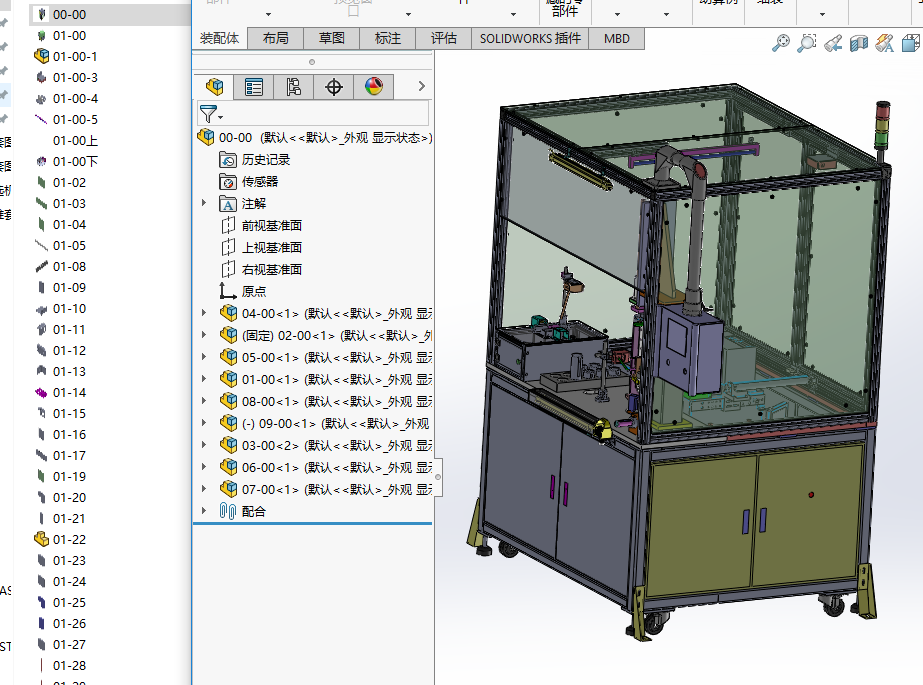
Task: Select the 前视基准面 front plane
Action: click(271, 225)
